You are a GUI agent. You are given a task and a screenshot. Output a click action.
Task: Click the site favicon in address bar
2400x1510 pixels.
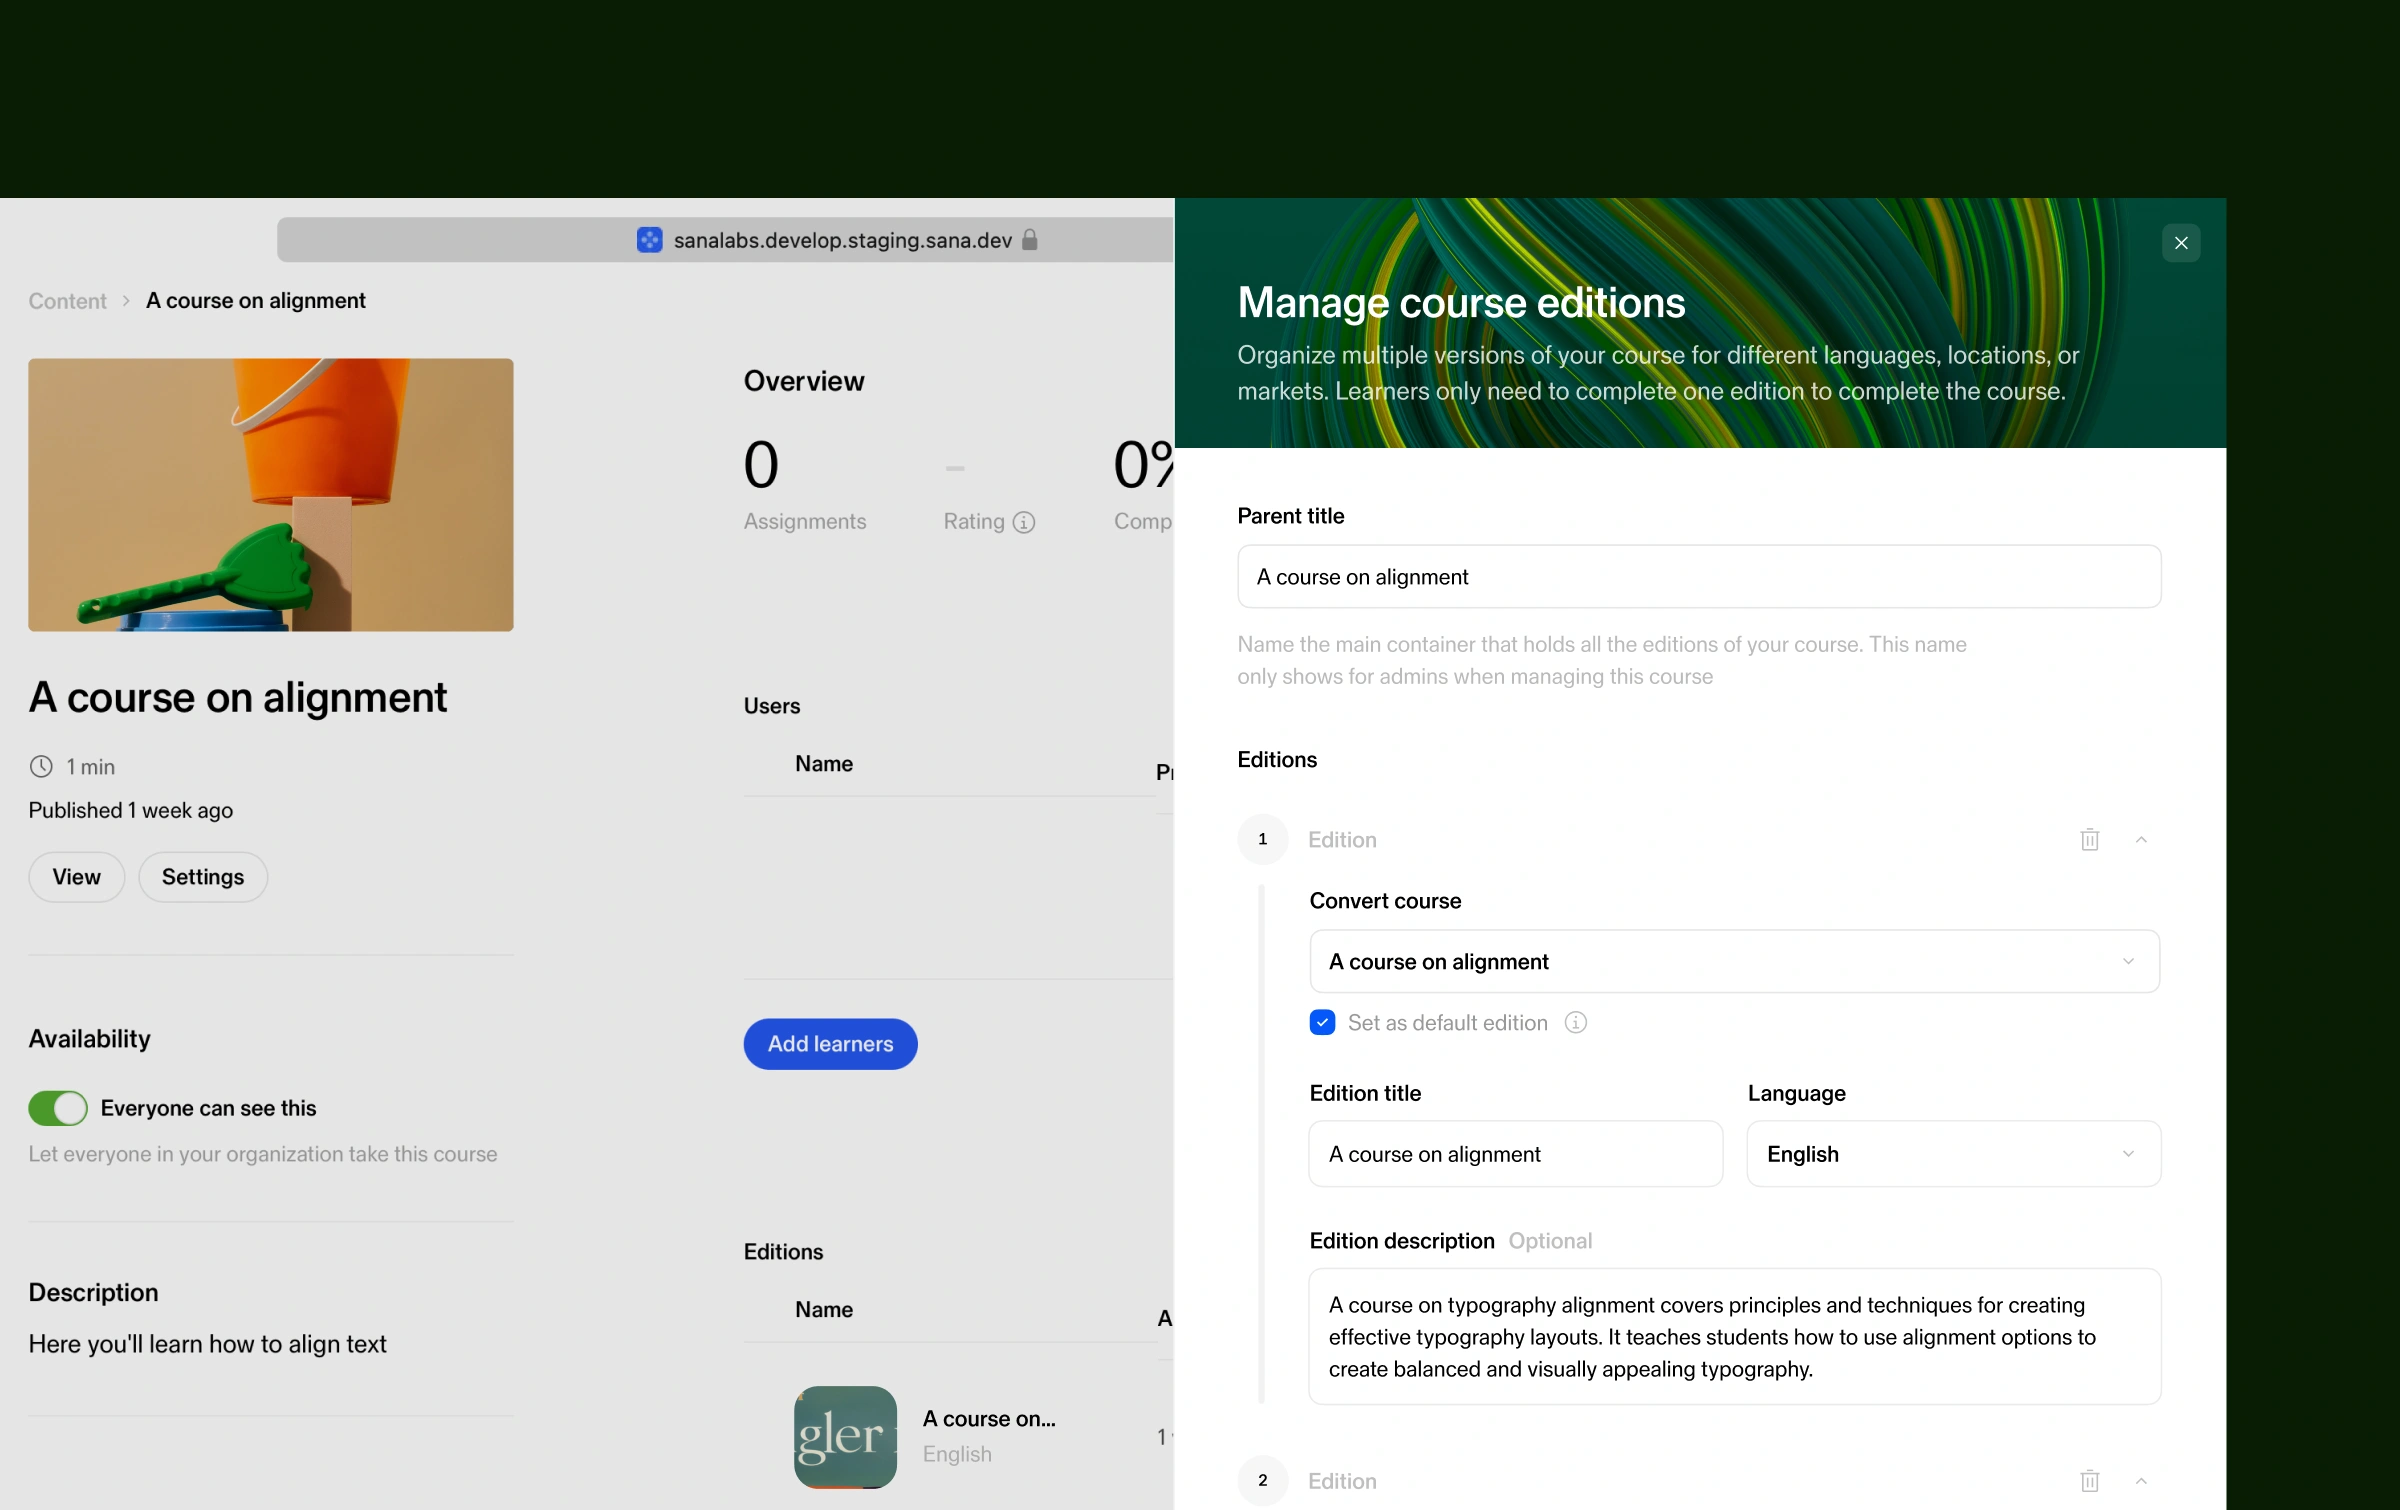649,240
